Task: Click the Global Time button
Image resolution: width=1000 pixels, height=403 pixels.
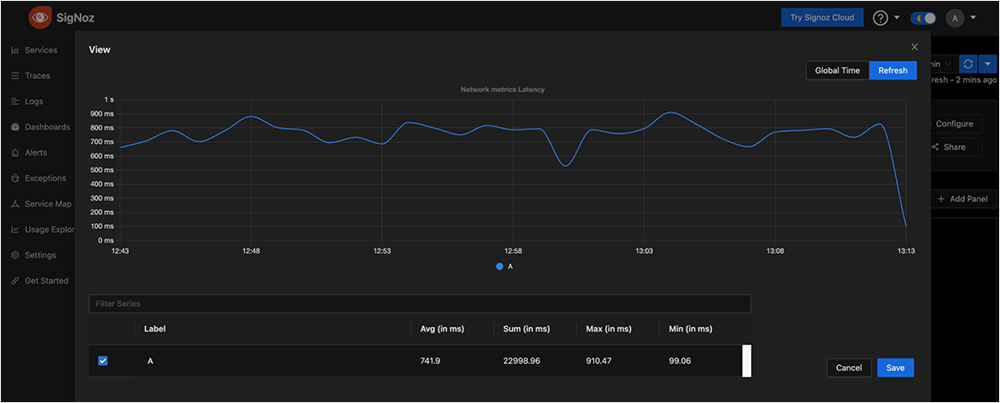Action: point(837,71)
